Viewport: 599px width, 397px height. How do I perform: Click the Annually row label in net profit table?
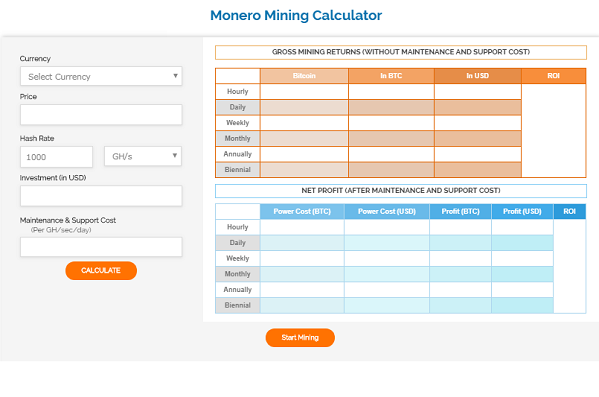tap(238, 290)
